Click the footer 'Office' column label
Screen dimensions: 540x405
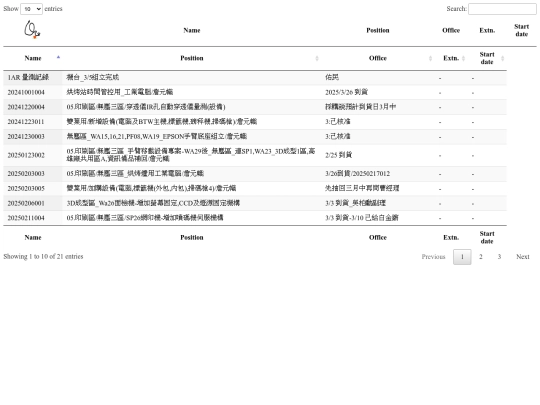(378, 238)
